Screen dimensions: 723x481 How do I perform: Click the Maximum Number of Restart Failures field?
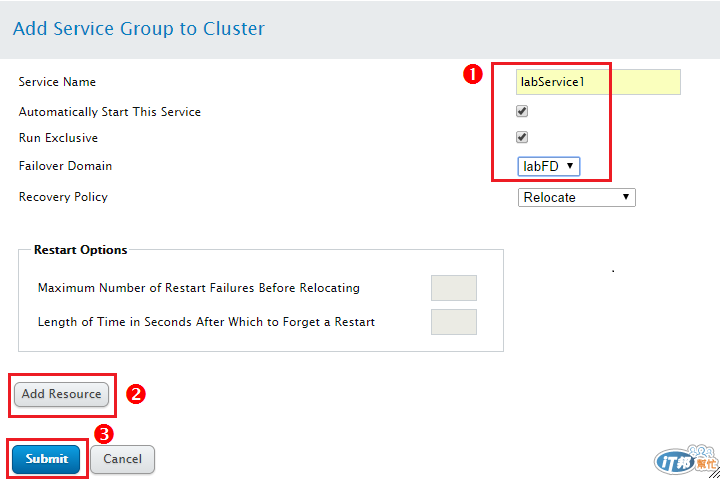453,288
